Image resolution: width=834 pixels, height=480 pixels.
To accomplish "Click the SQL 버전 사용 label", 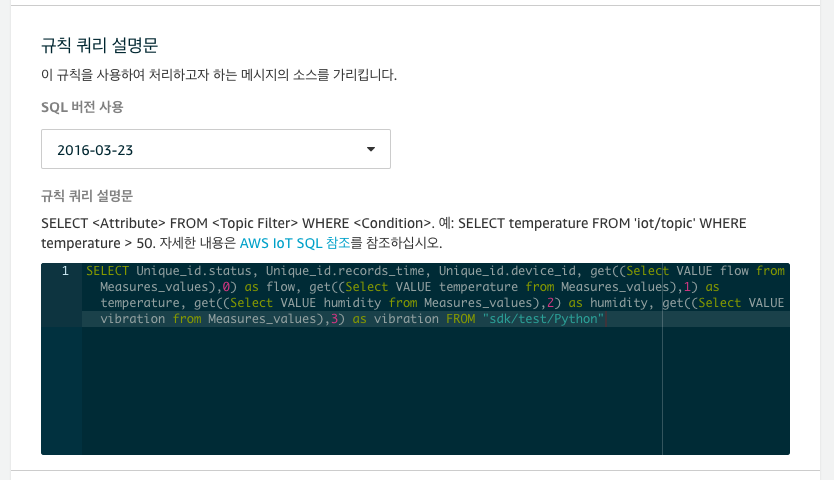I will click(x=82, y=107).
